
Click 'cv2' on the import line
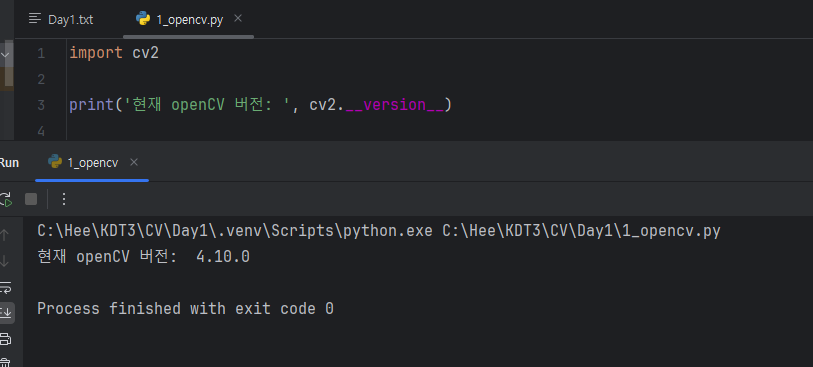[146, 53]
